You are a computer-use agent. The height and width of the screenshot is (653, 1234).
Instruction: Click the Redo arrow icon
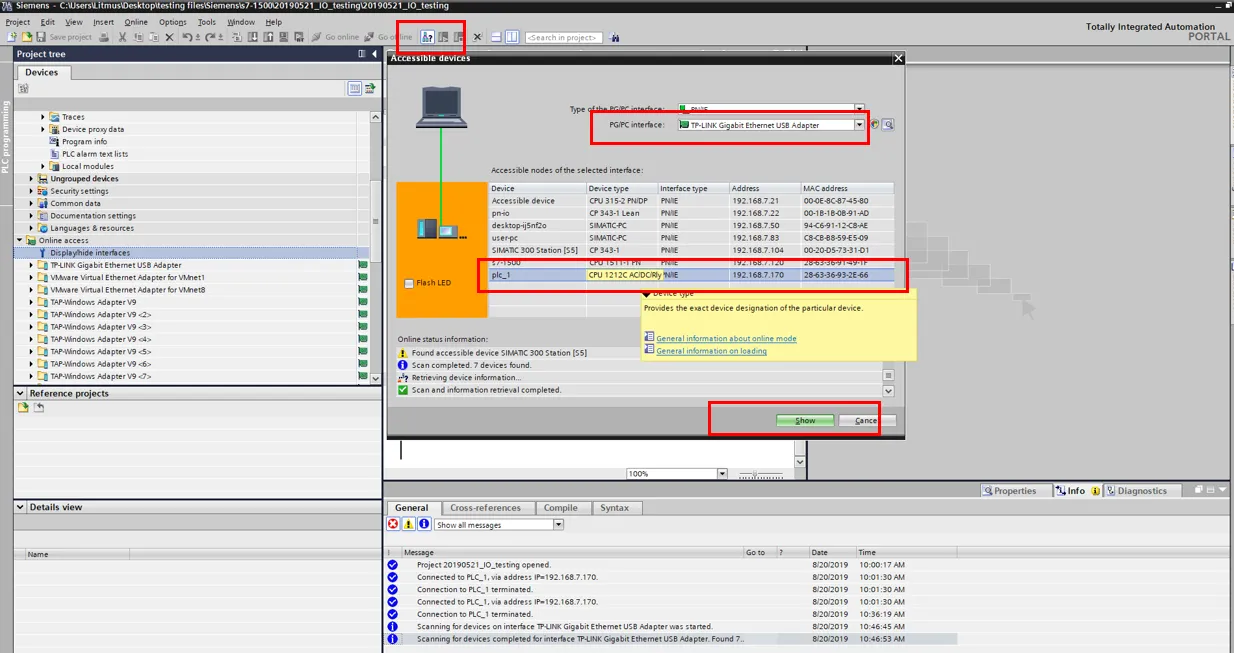tap(210, 37)
